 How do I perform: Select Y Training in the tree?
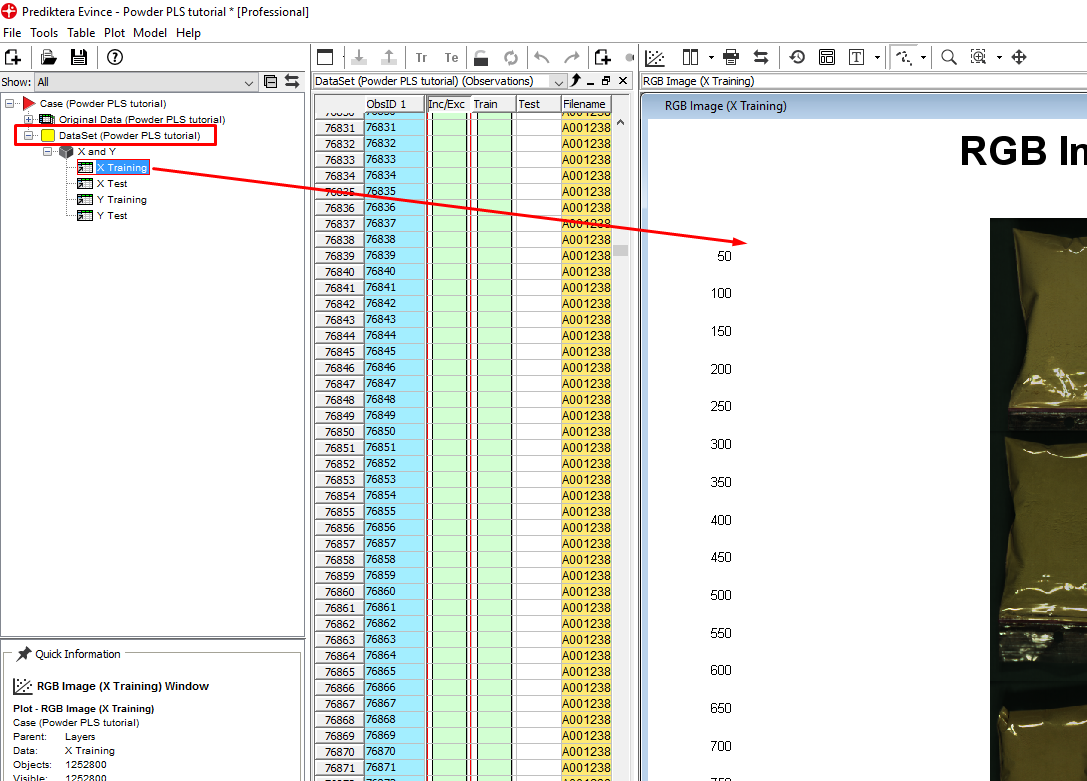click(x=121, y=200)
